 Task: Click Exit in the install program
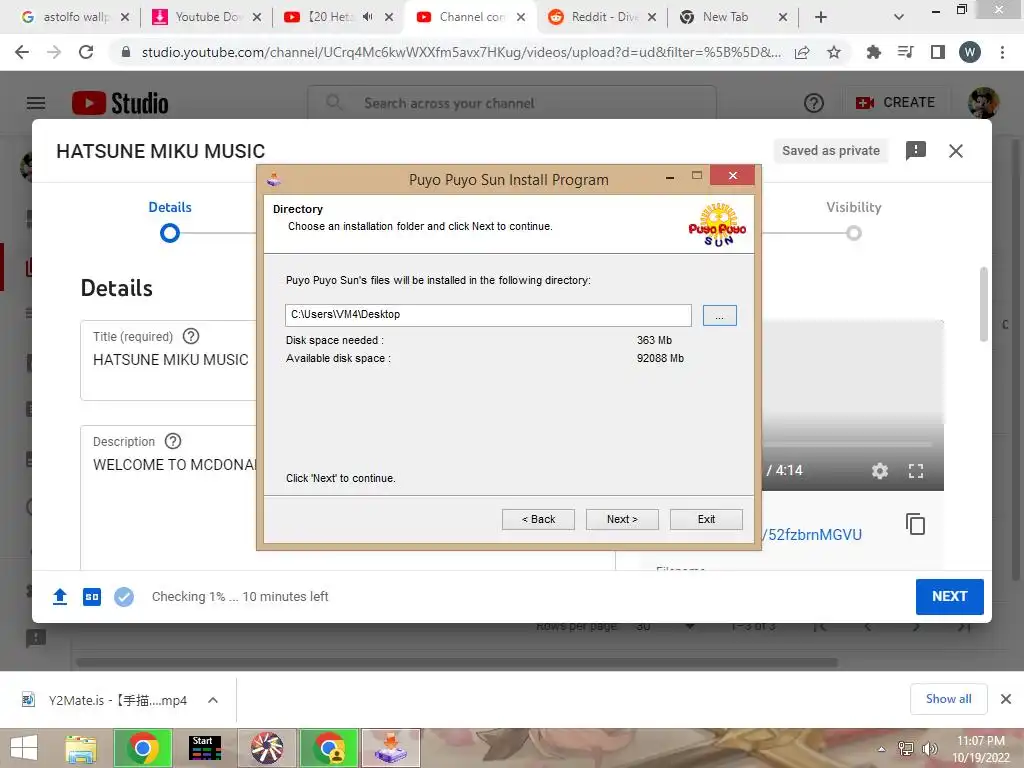pyautogui.click(x=706, y=519)
